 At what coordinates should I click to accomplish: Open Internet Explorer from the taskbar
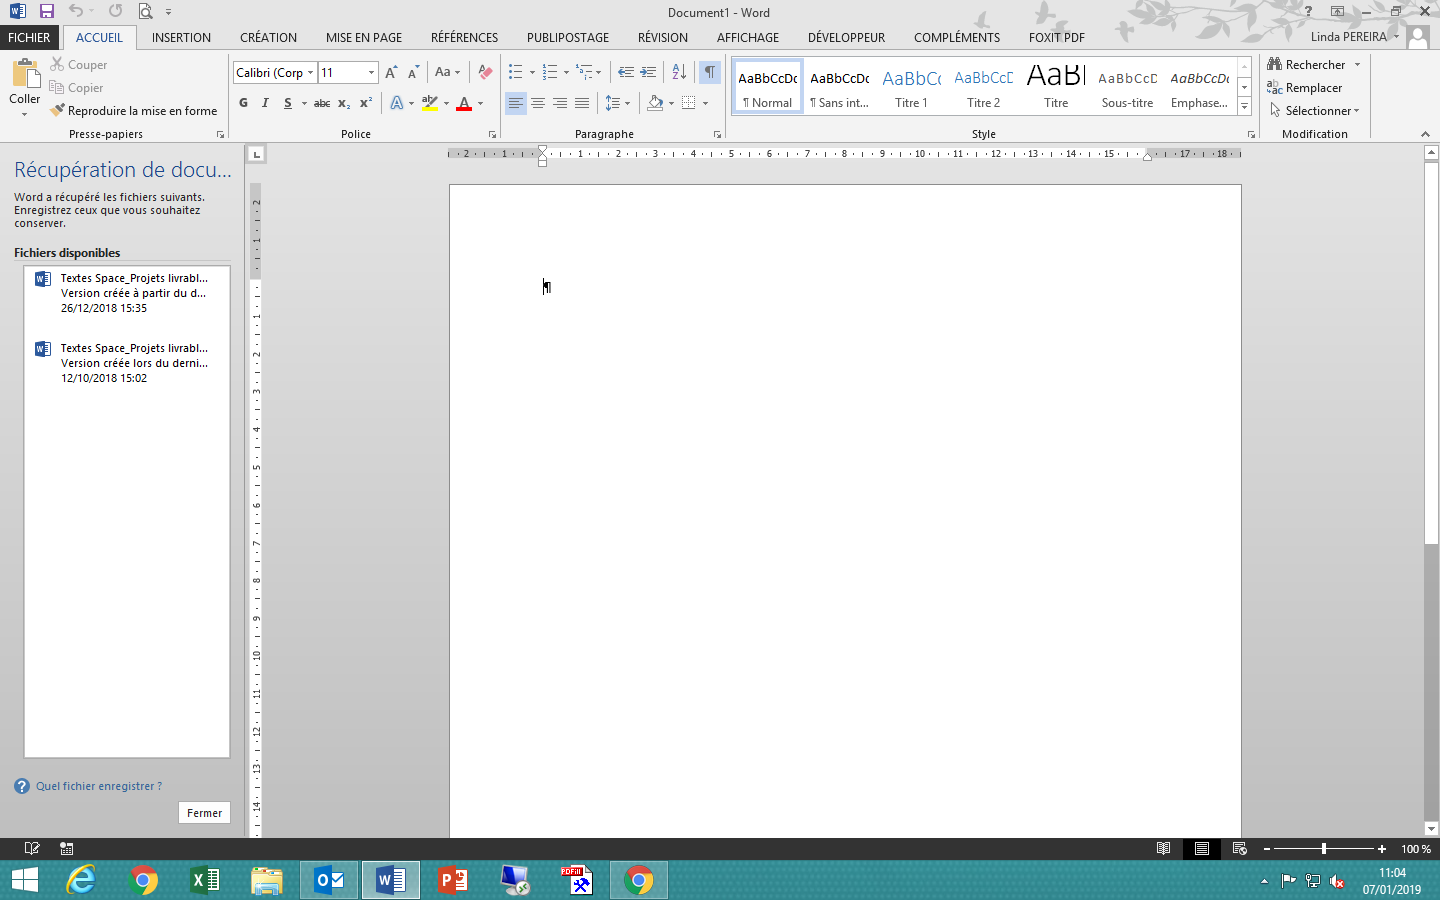point(81,880)
